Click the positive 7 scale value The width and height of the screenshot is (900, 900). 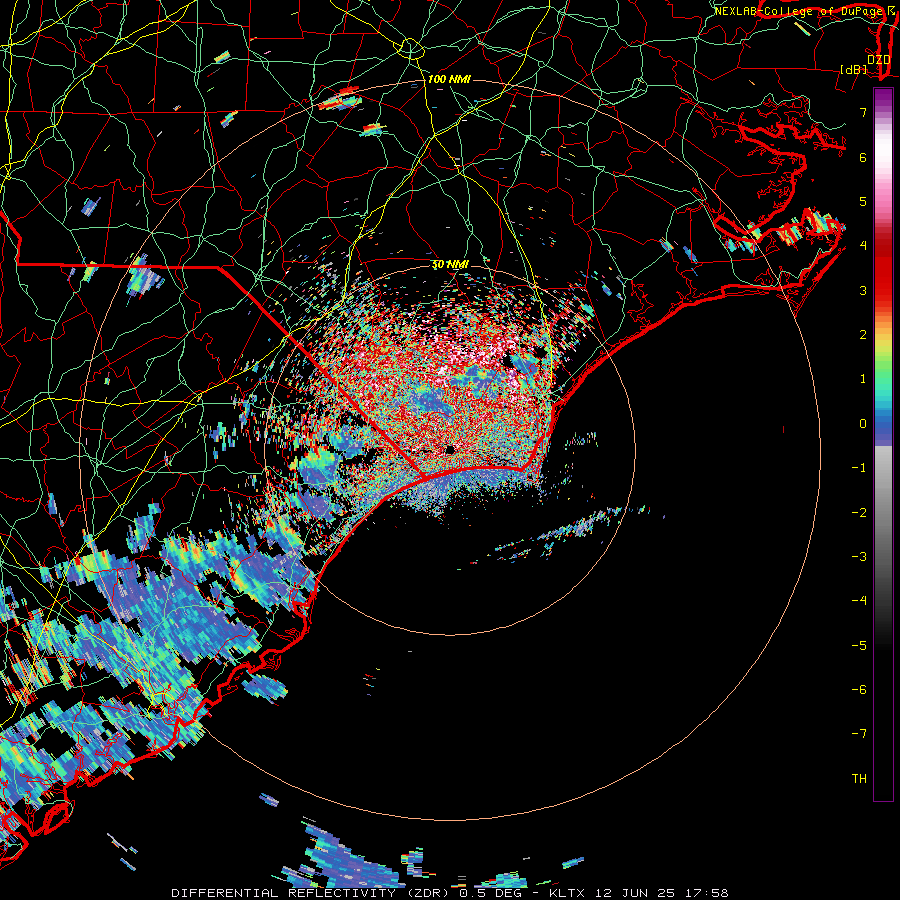click(863, 112)
